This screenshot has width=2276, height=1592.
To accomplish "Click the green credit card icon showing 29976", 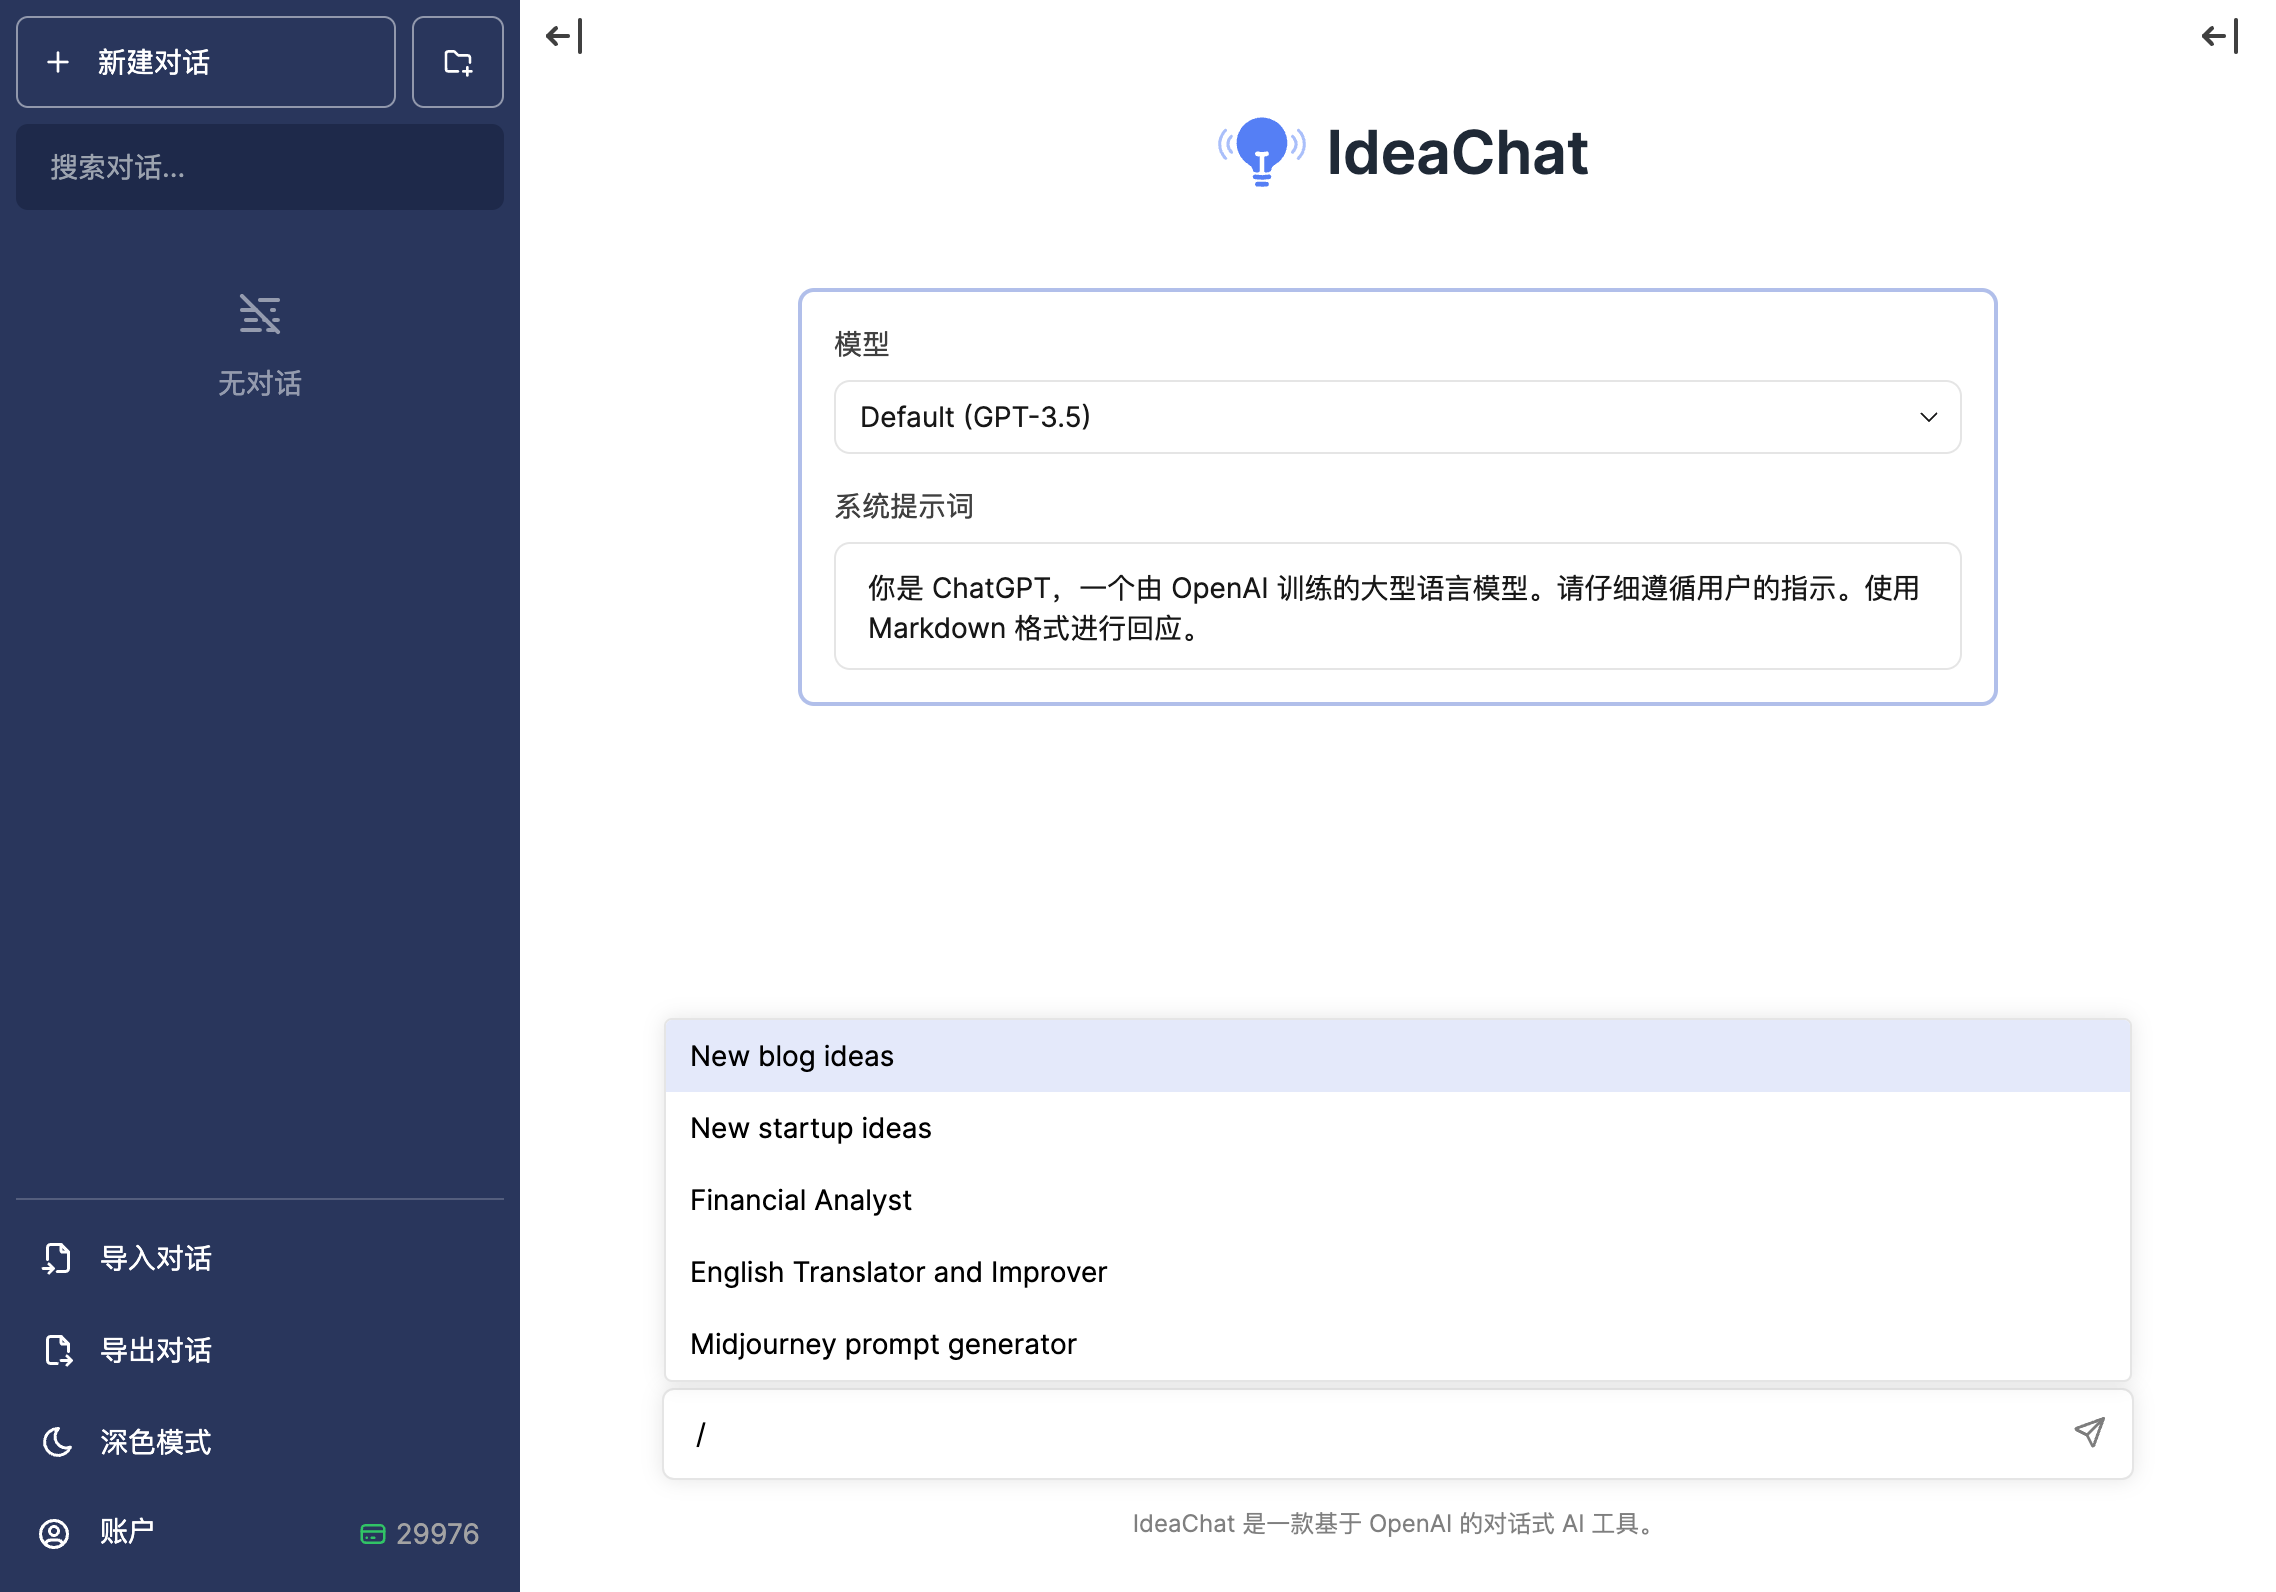I will click(x=375, y=1533).
